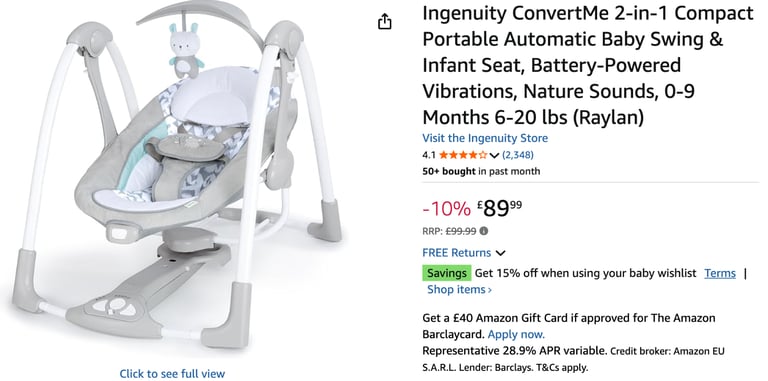Open the RRP info circle icon
Image resolution: width=768 pixels, height=381 pixels.
(483, 231)
